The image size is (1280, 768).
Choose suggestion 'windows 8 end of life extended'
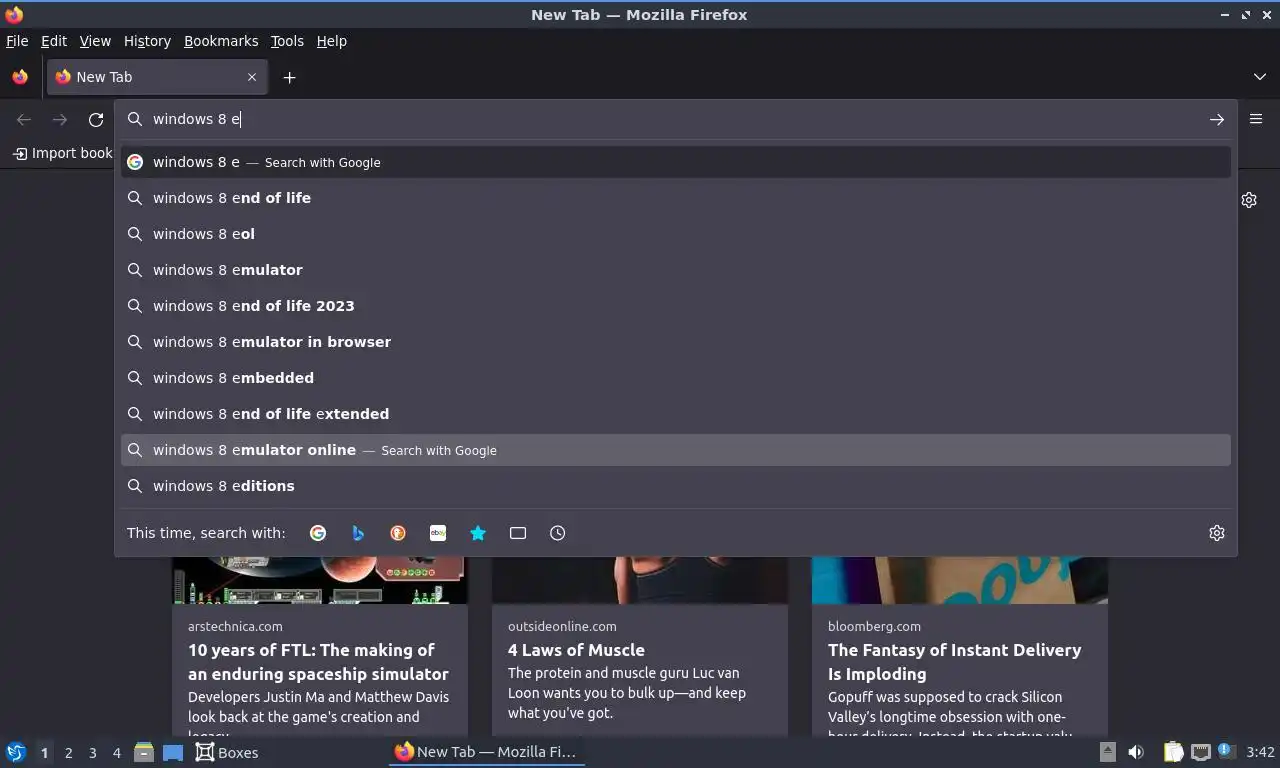[676, 414]
